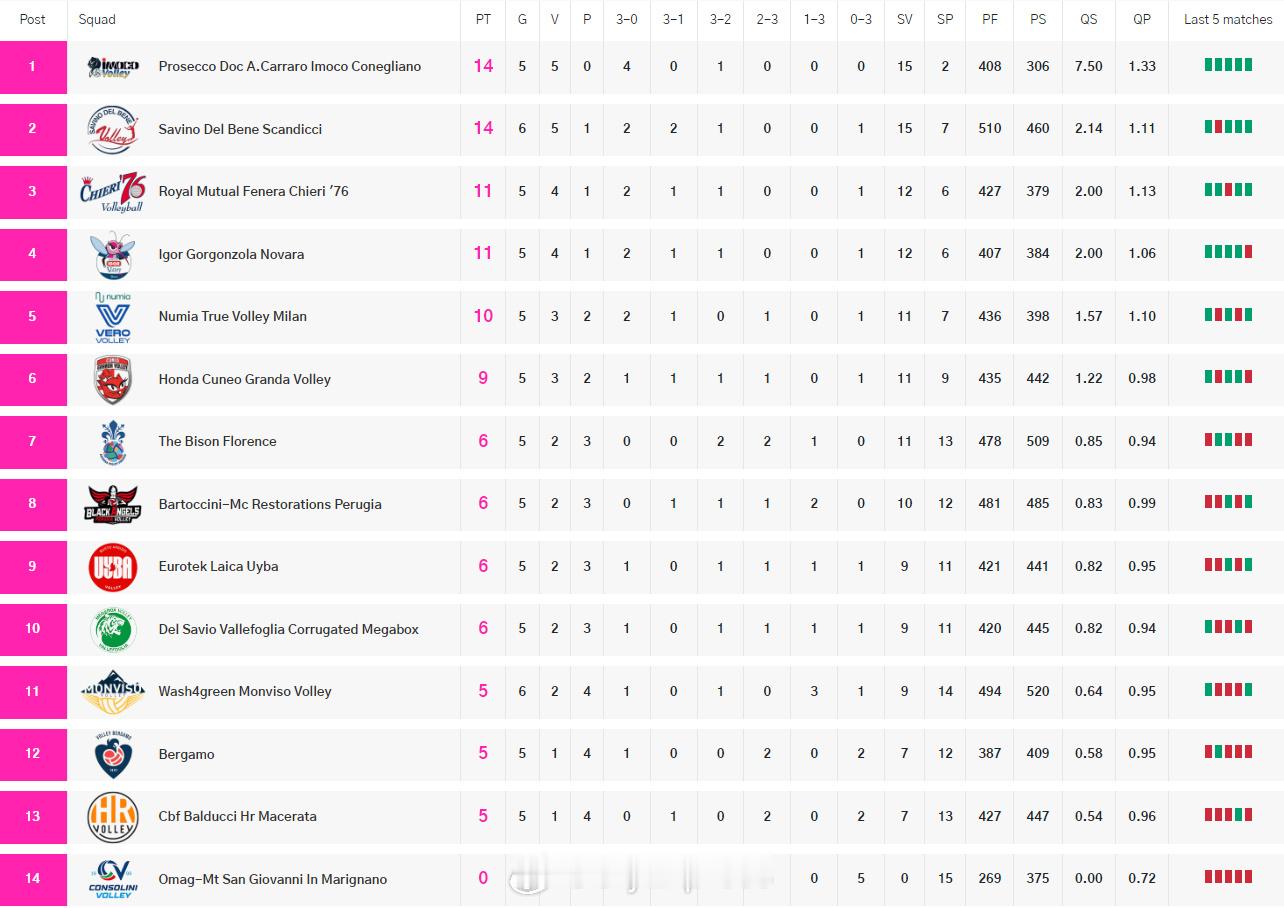Select Cbf Balducci Hr Macerata name

[237, 816]
